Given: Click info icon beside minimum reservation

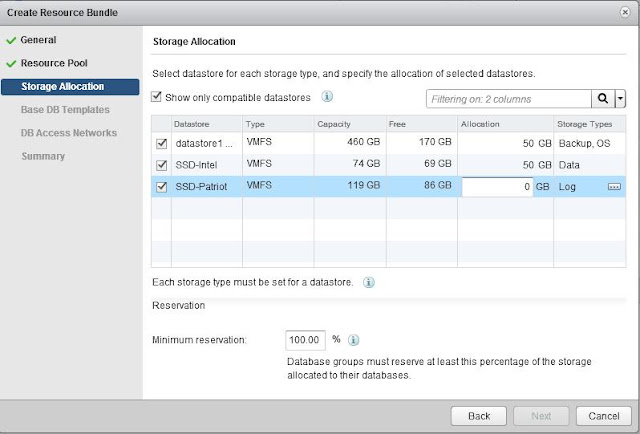Looking at the screenshot, I should point(354,339).
